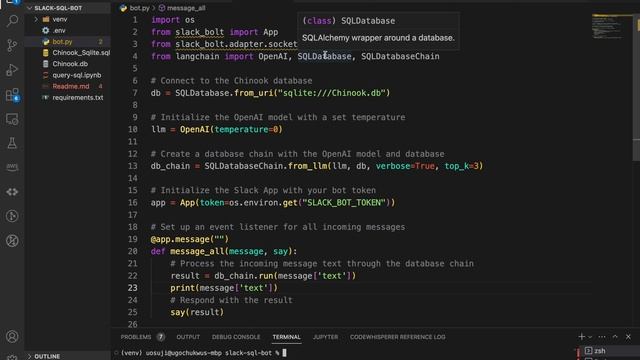Screen dimensions: 640x360
Task: Select the TERMINAL panel tab
Action: coord(287,337)
